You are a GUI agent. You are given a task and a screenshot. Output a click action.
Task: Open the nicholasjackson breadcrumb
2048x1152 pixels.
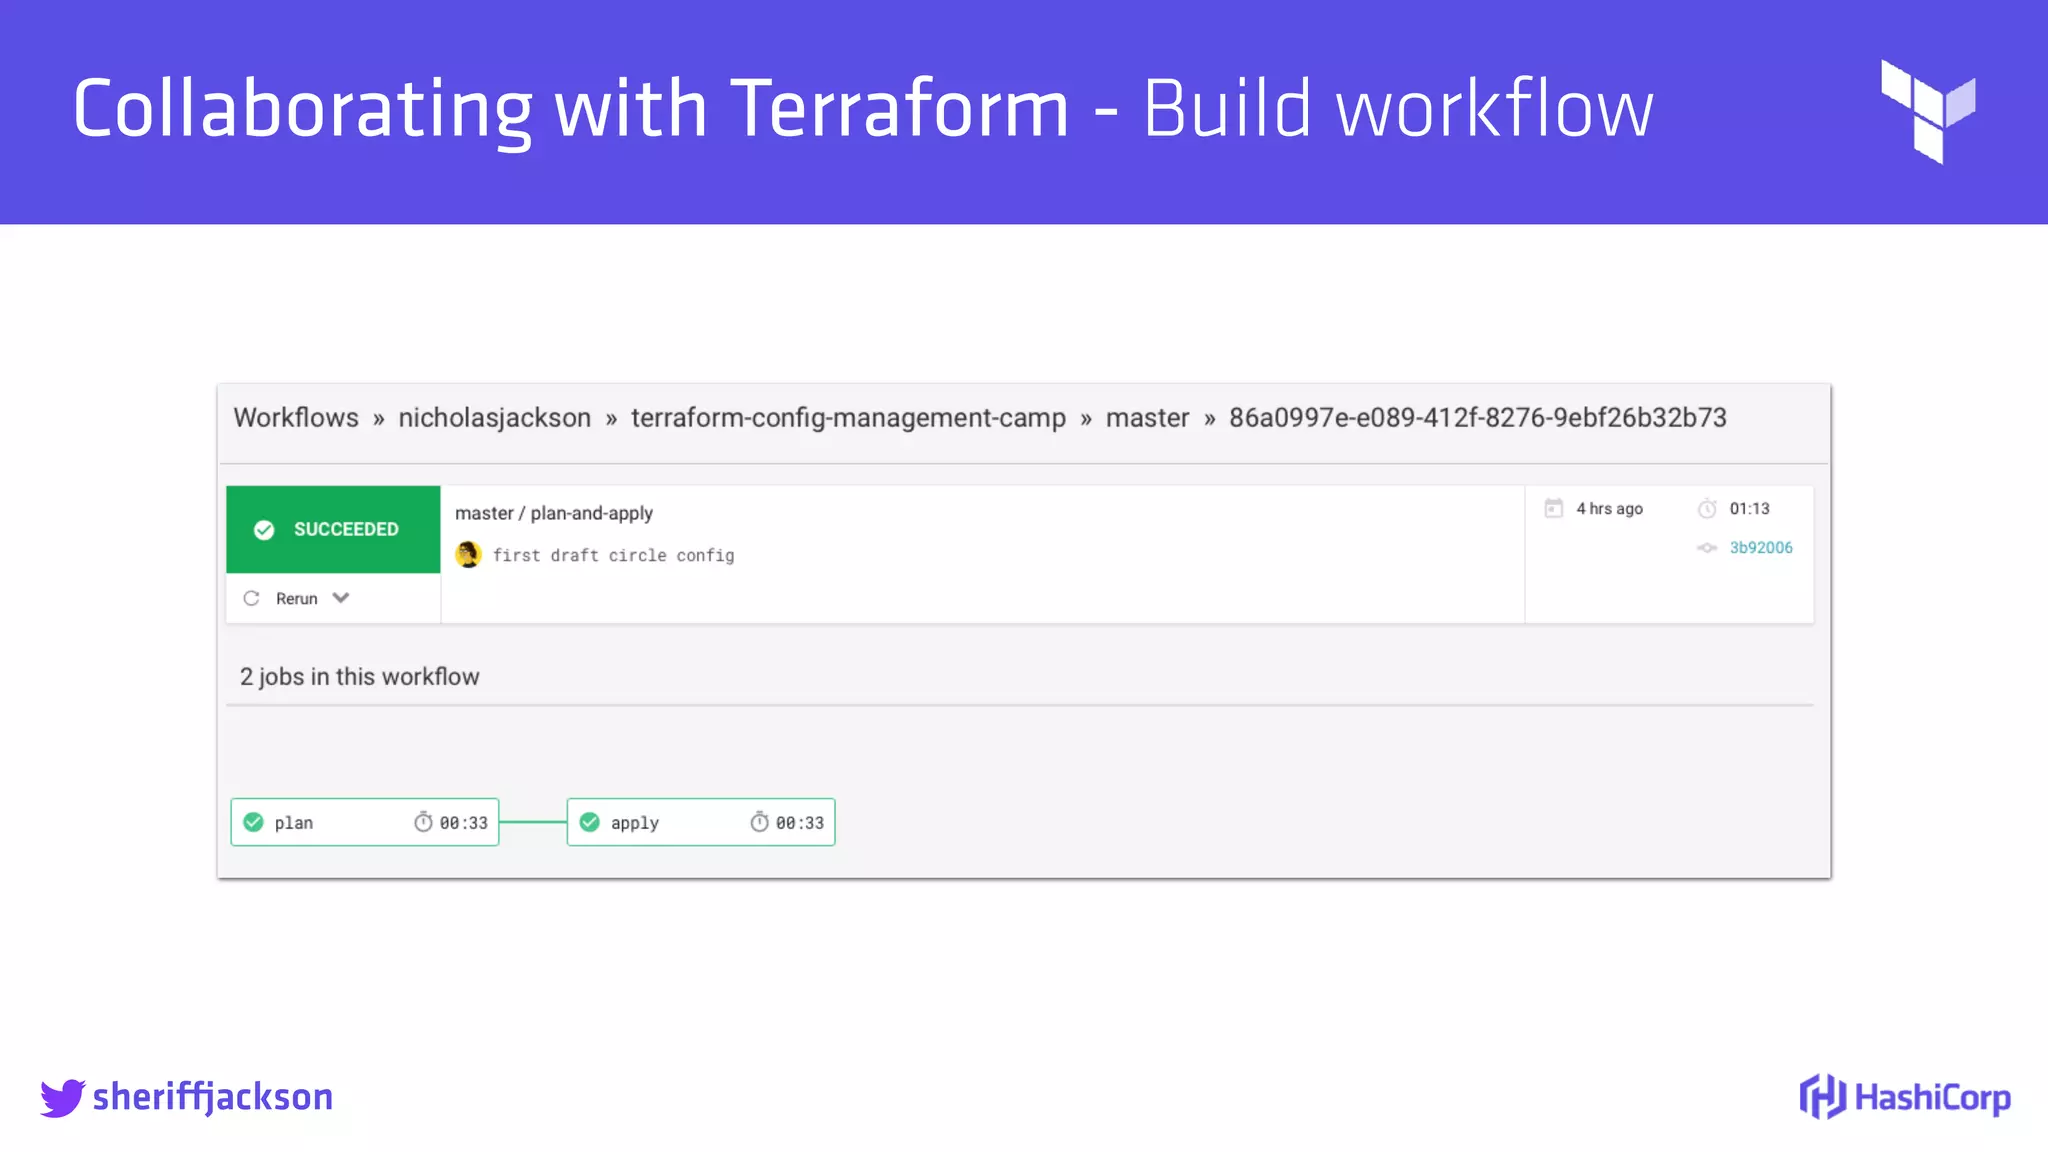coord(495,418)
